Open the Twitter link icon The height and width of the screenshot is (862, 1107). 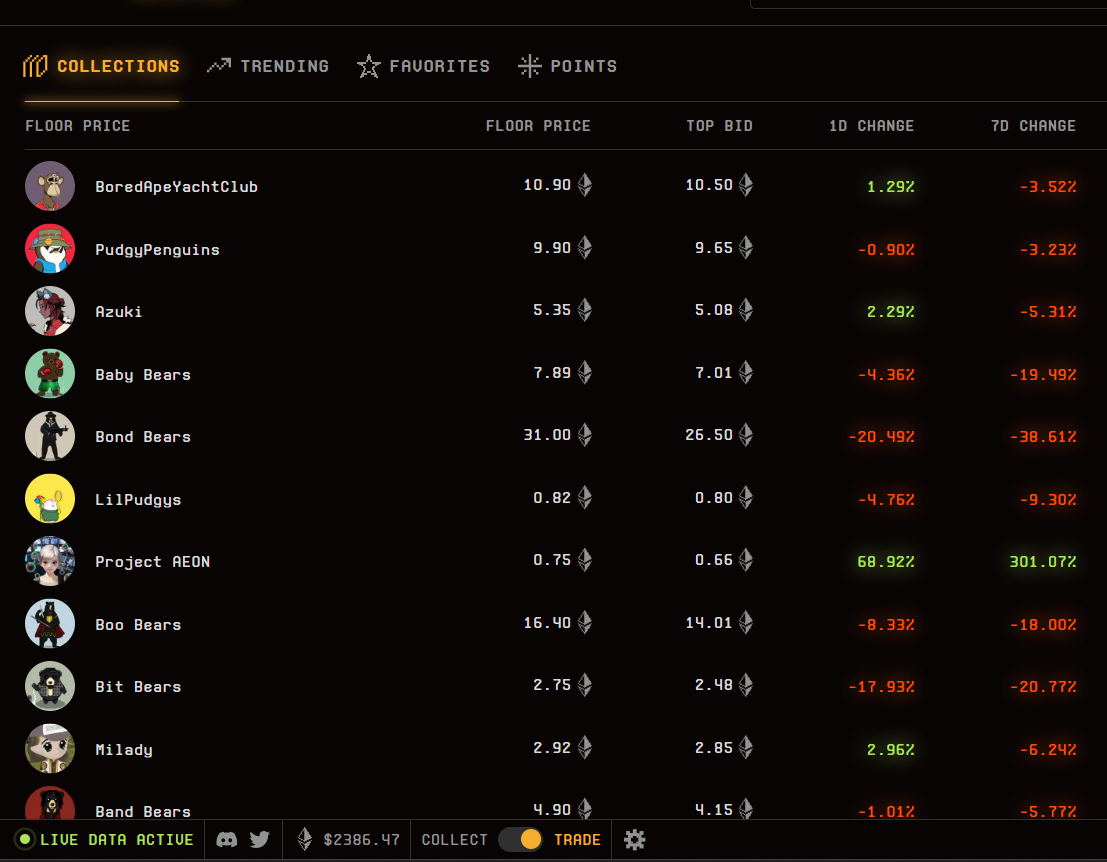[260, 839]
